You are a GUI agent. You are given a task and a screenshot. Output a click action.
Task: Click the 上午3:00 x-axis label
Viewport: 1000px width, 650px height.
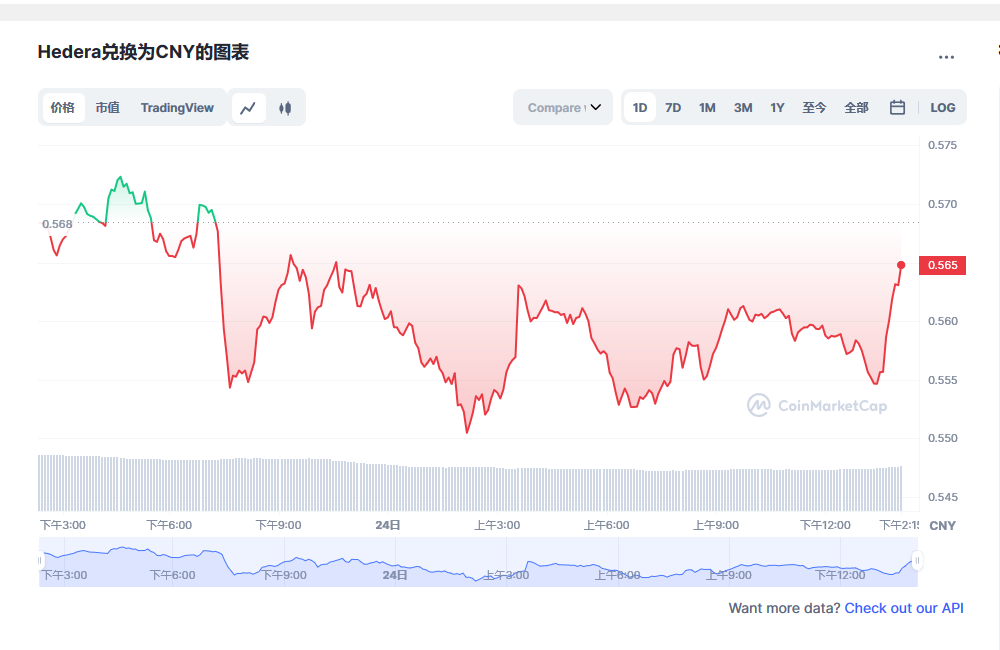click(x=497, y=525)
